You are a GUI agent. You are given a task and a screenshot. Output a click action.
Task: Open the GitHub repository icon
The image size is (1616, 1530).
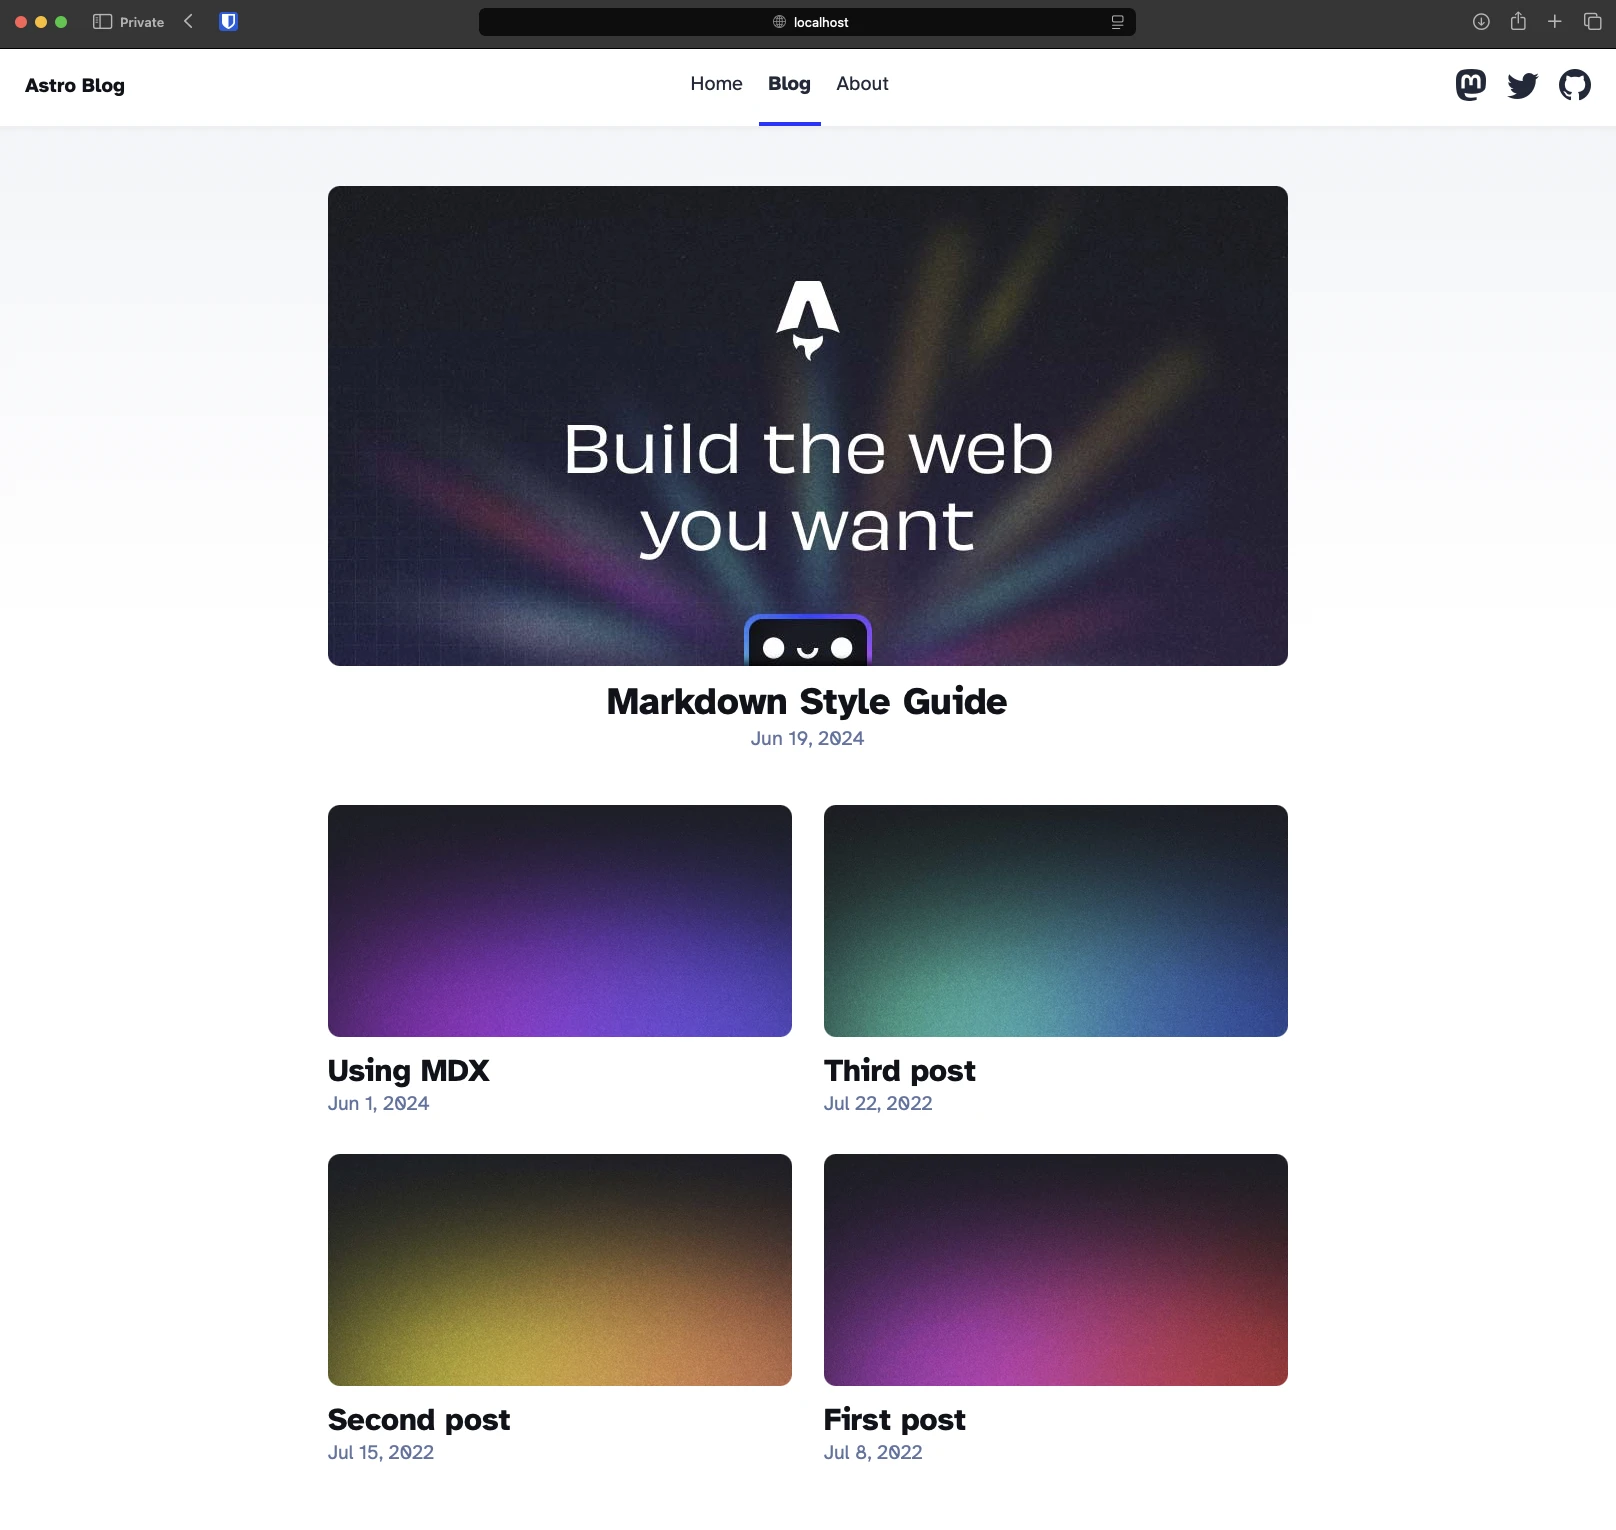[x=1574, y=85]
